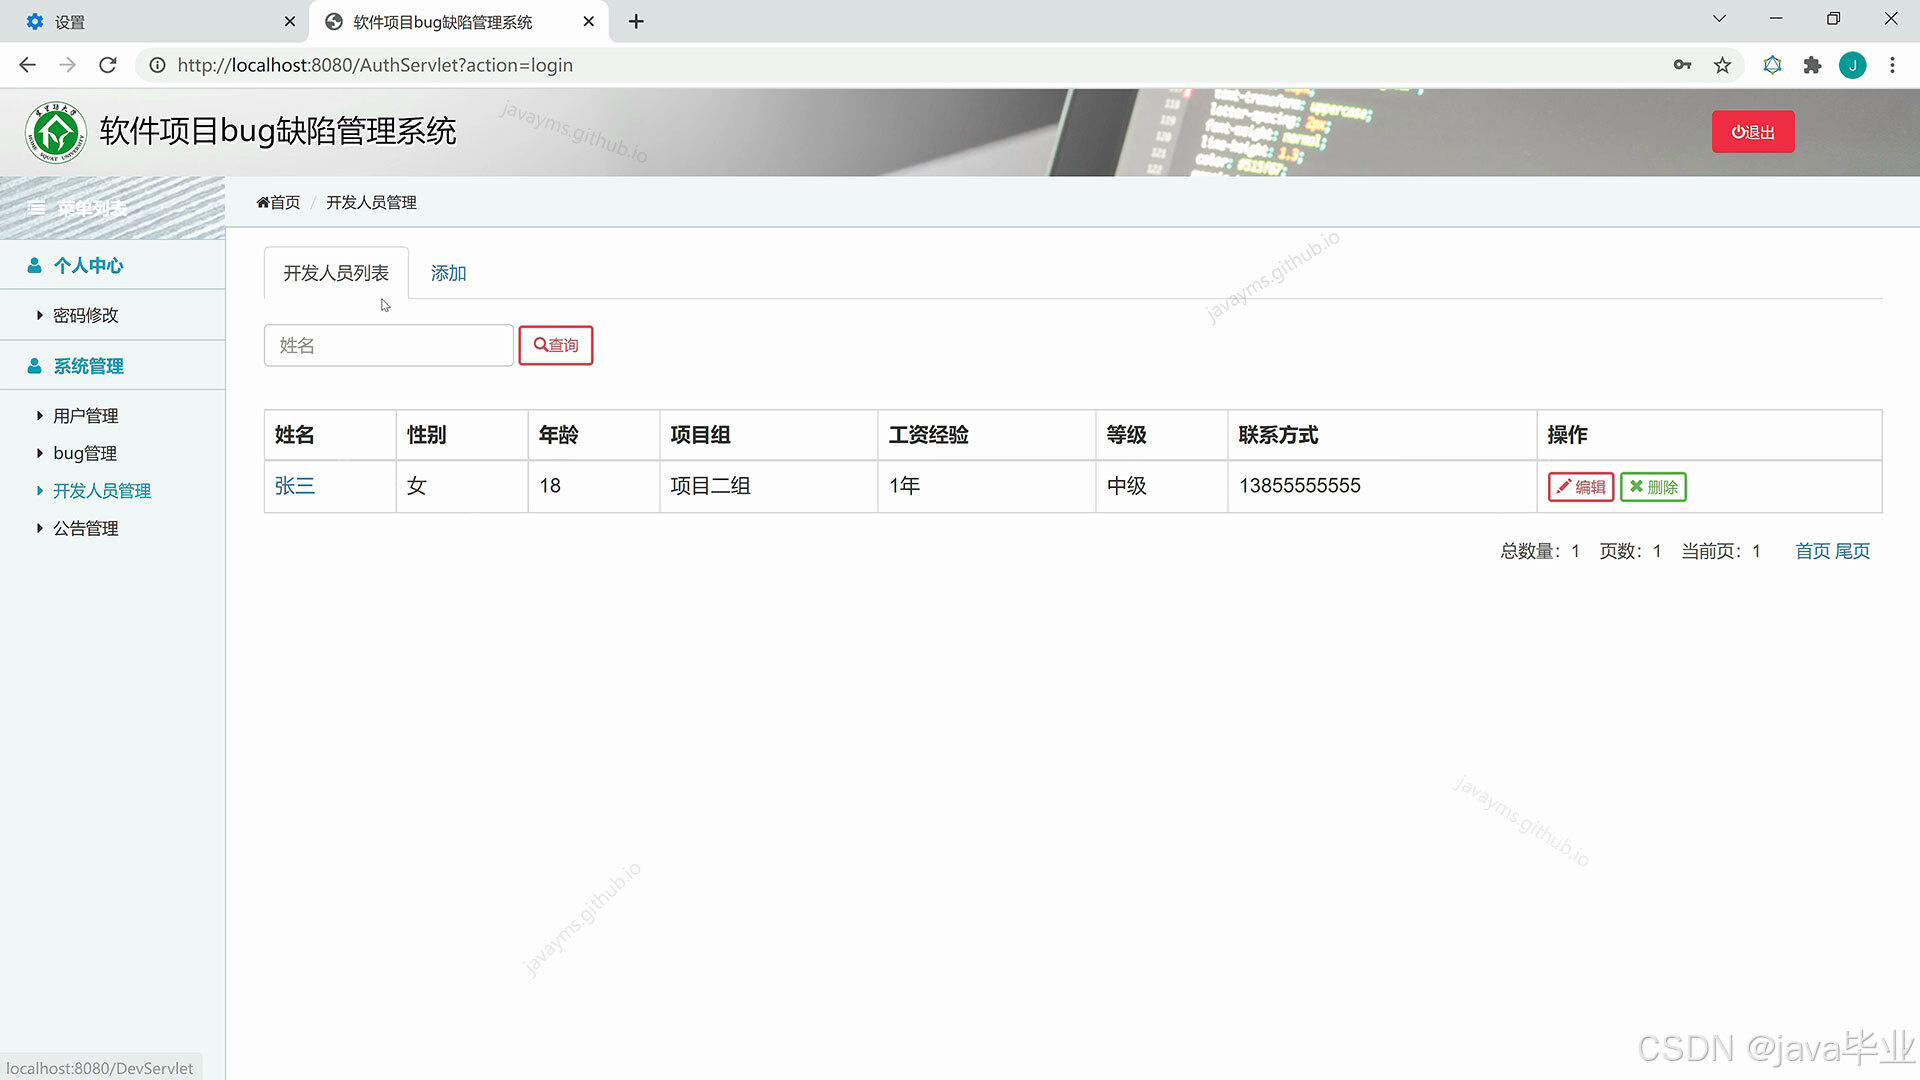Viewport: 1920px width, 1080px height.
Task: Open the extensions puzzle icon
Action: [x=1812, y=65]
